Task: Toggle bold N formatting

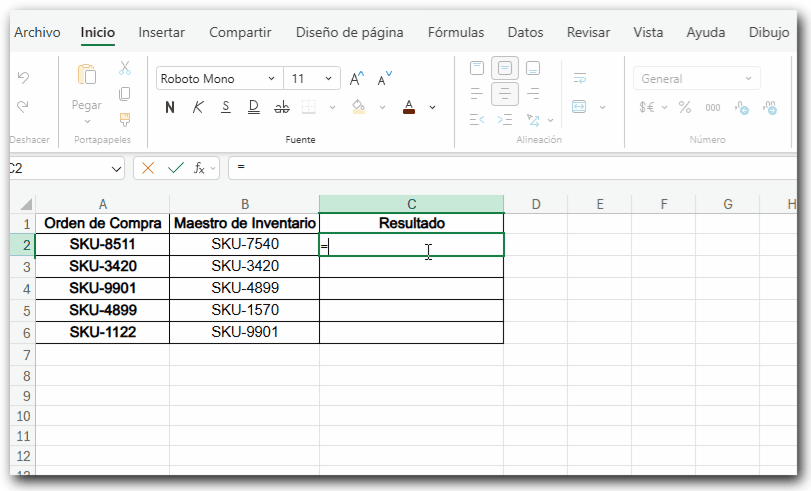Action: click(170, 107)
